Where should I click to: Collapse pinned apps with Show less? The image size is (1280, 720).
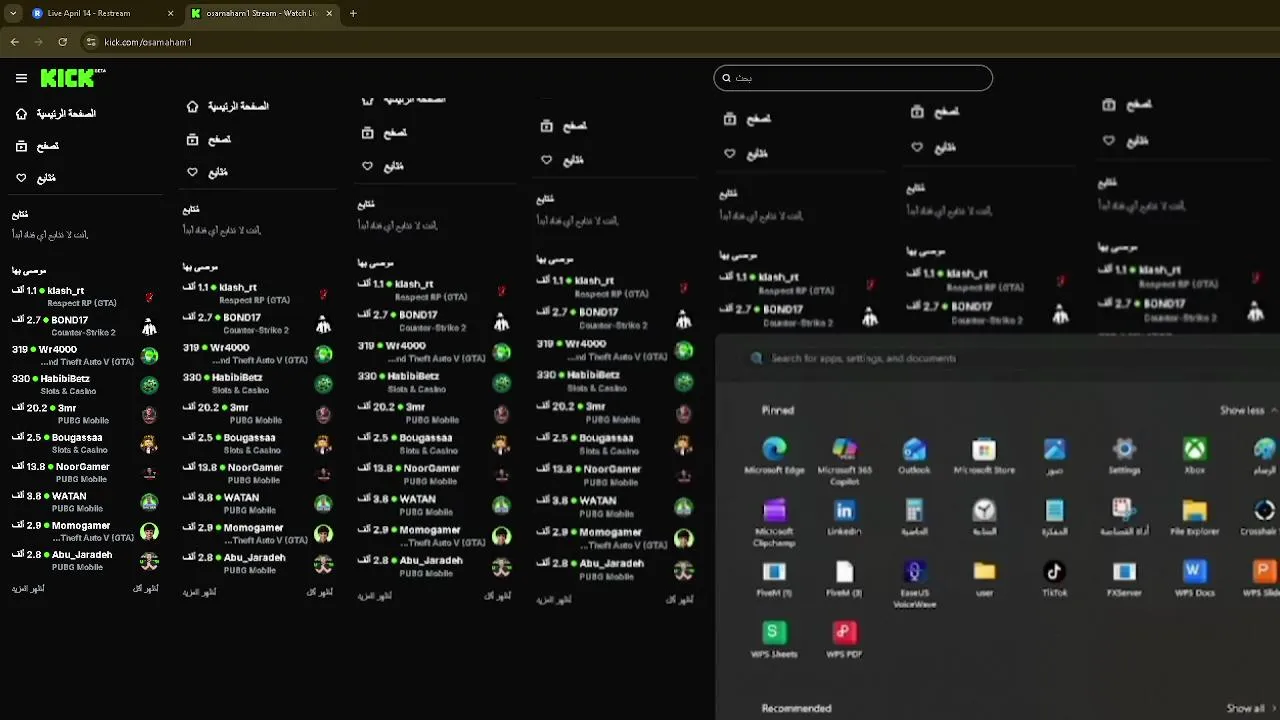tap(1248, 410)
